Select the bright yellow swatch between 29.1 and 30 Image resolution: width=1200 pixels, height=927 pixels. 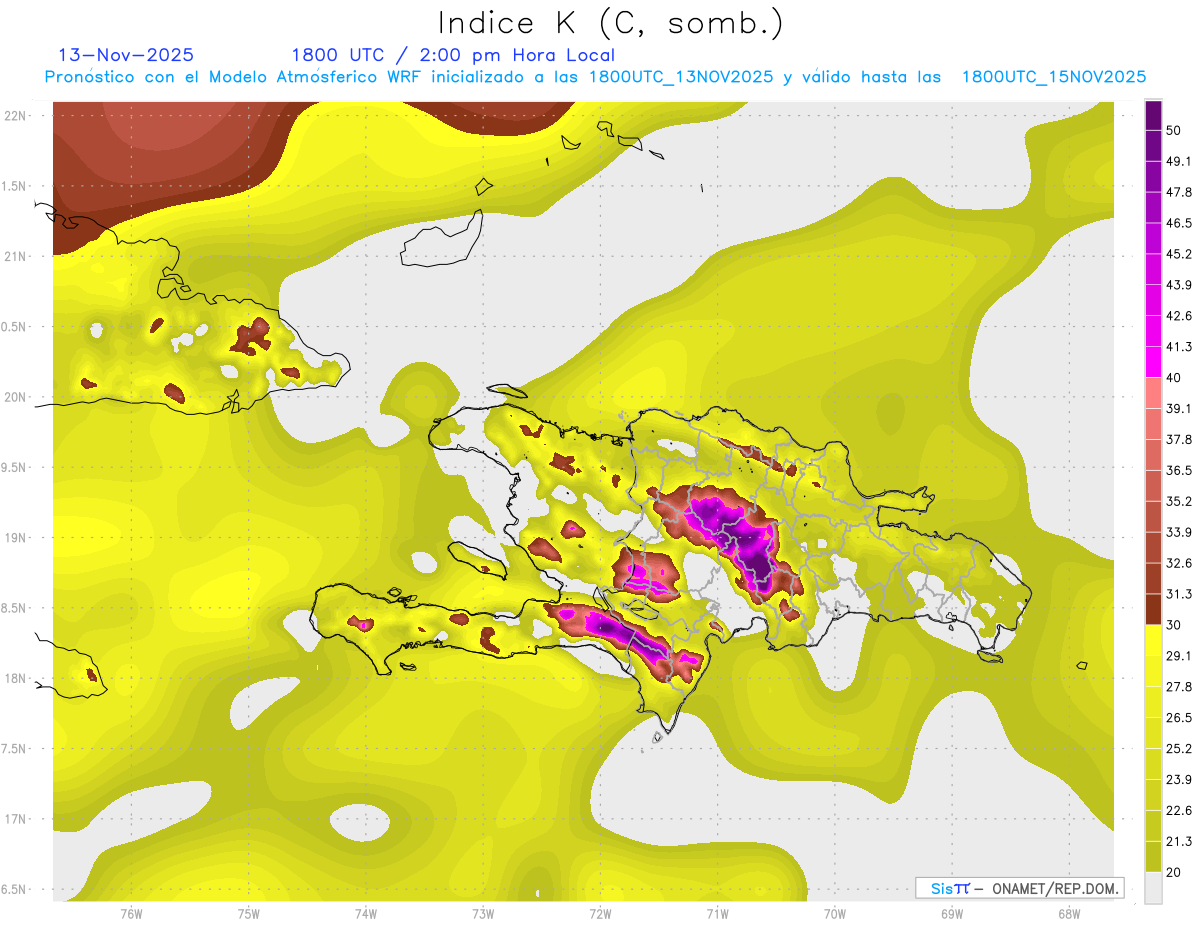[1154, 640]
